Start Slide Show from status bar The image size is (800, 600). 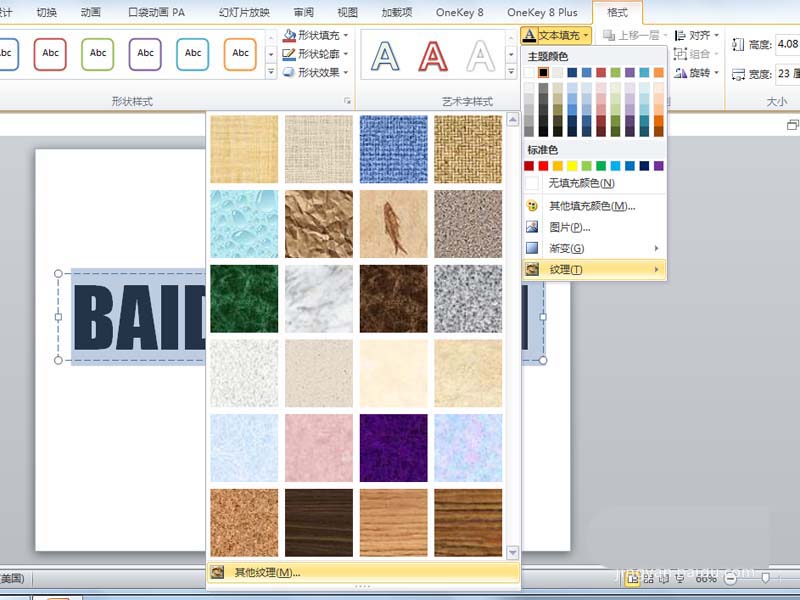pos(680,579)
